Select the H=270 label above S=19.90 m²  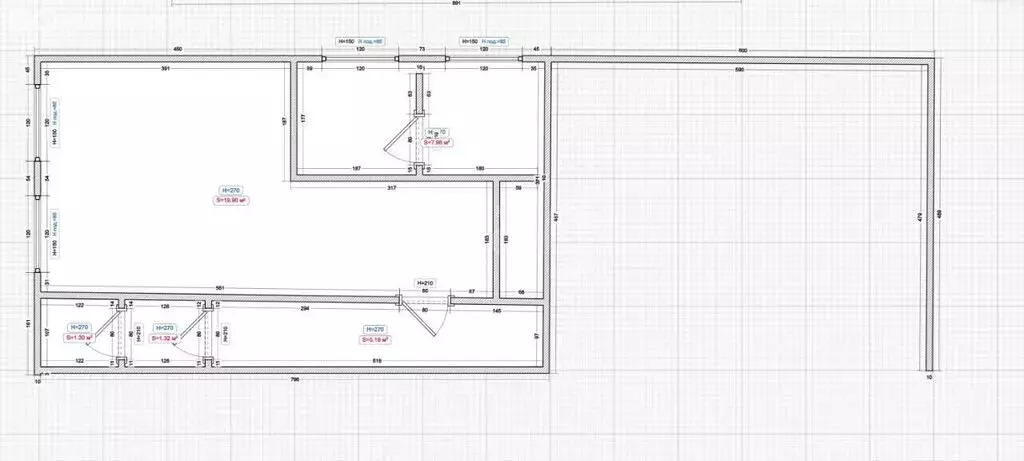pyautogui.click(x=231, y=191)
